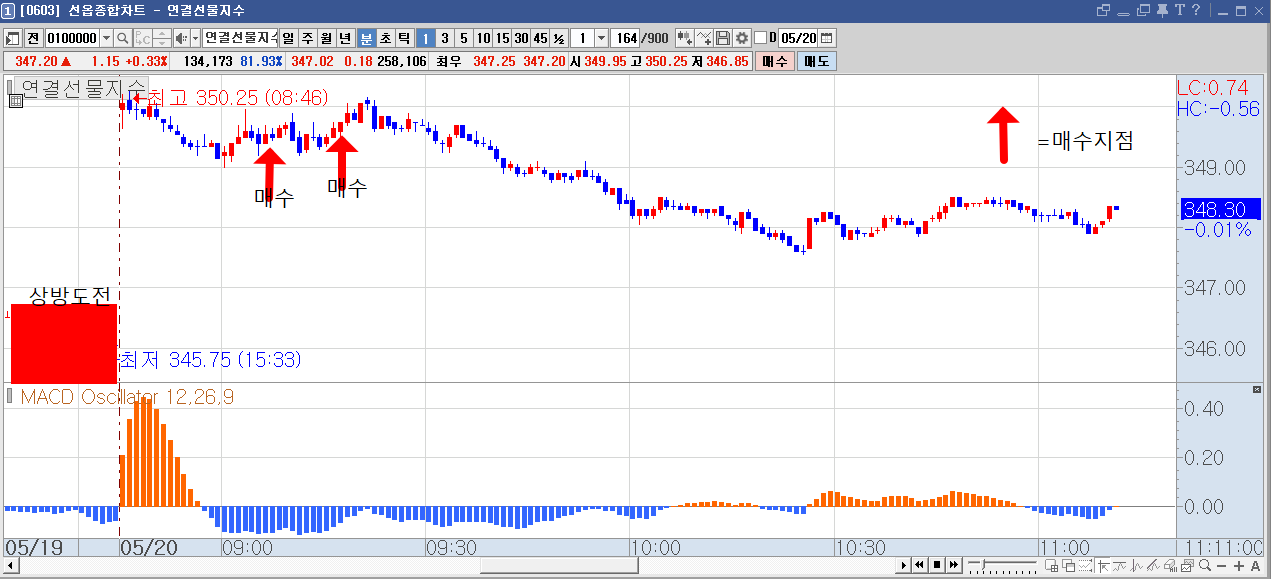The width and height of the screenshot is (1271, 579).
Task: Select the 틱 tick period toggle
Action: (x=404, y=38)
